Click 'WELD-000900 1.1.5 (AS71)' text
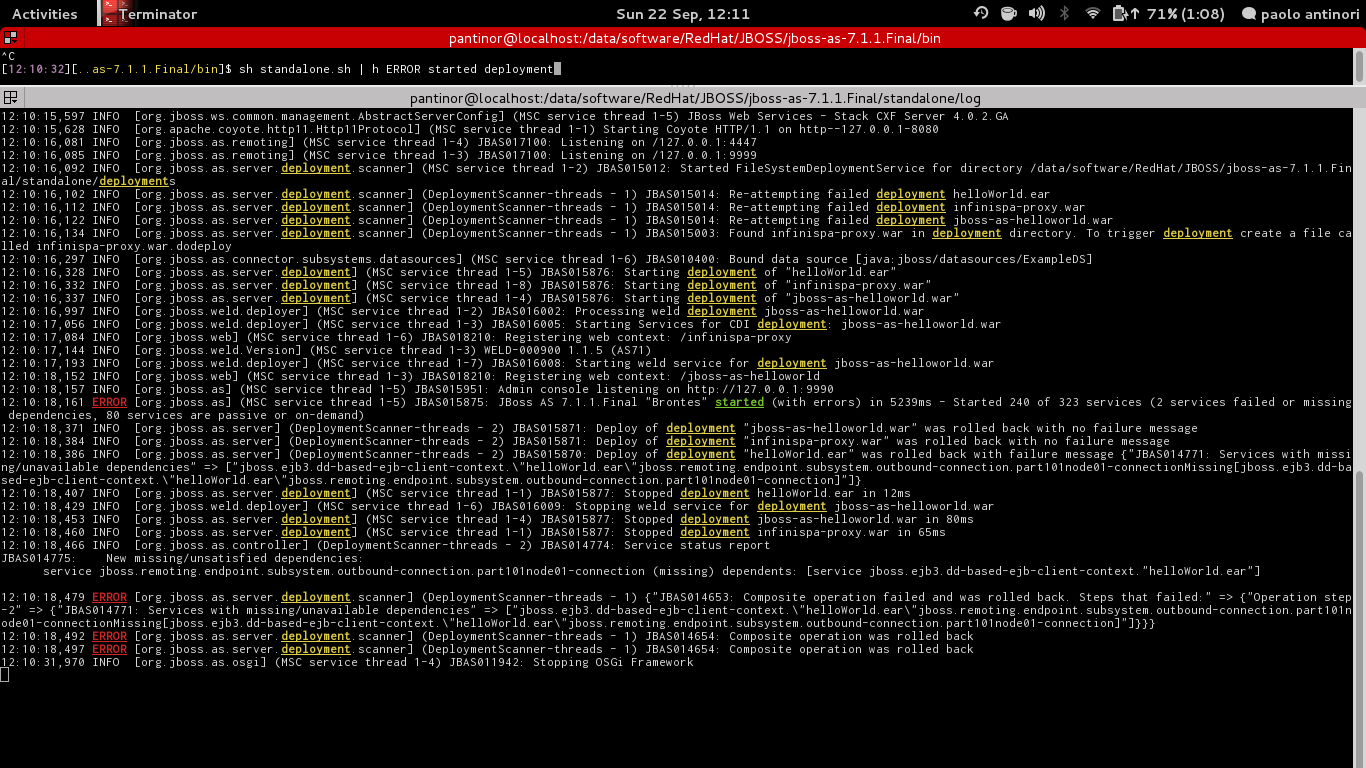The height and width of the screenshot is (768, 1366). point(566,350)
